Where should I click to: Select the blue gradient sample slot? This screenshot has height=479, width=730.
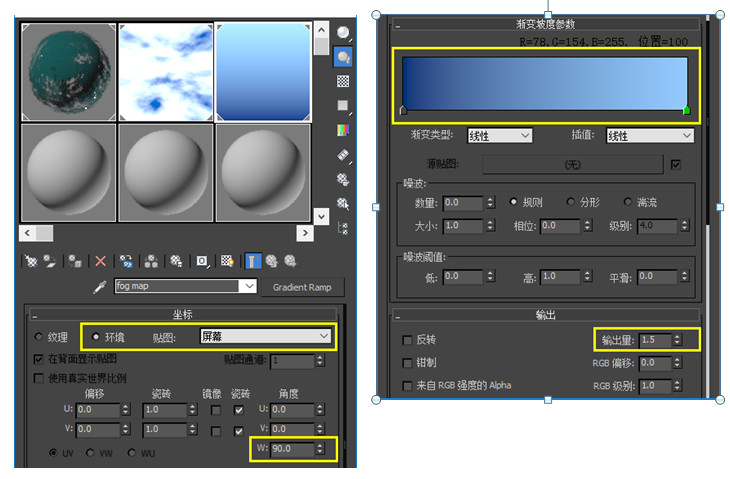[x=263, y=72]
